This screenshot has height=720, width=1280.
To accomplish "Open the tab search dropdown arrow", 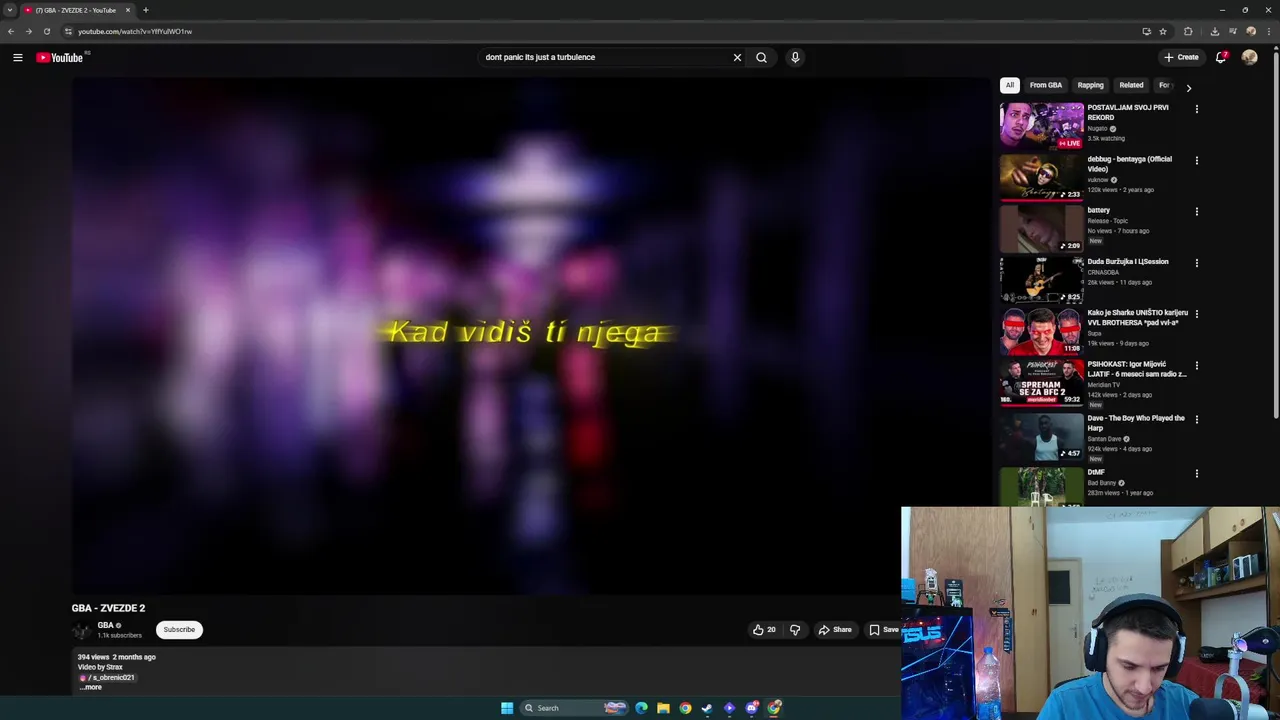I will pos(10,10).
